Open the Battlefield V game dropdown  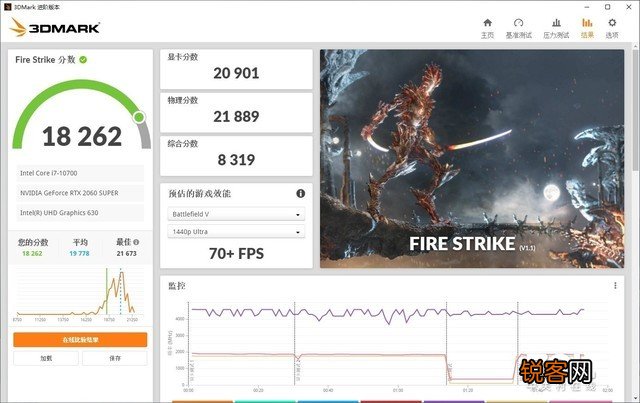pyautogui.click(x=236, y=214)
